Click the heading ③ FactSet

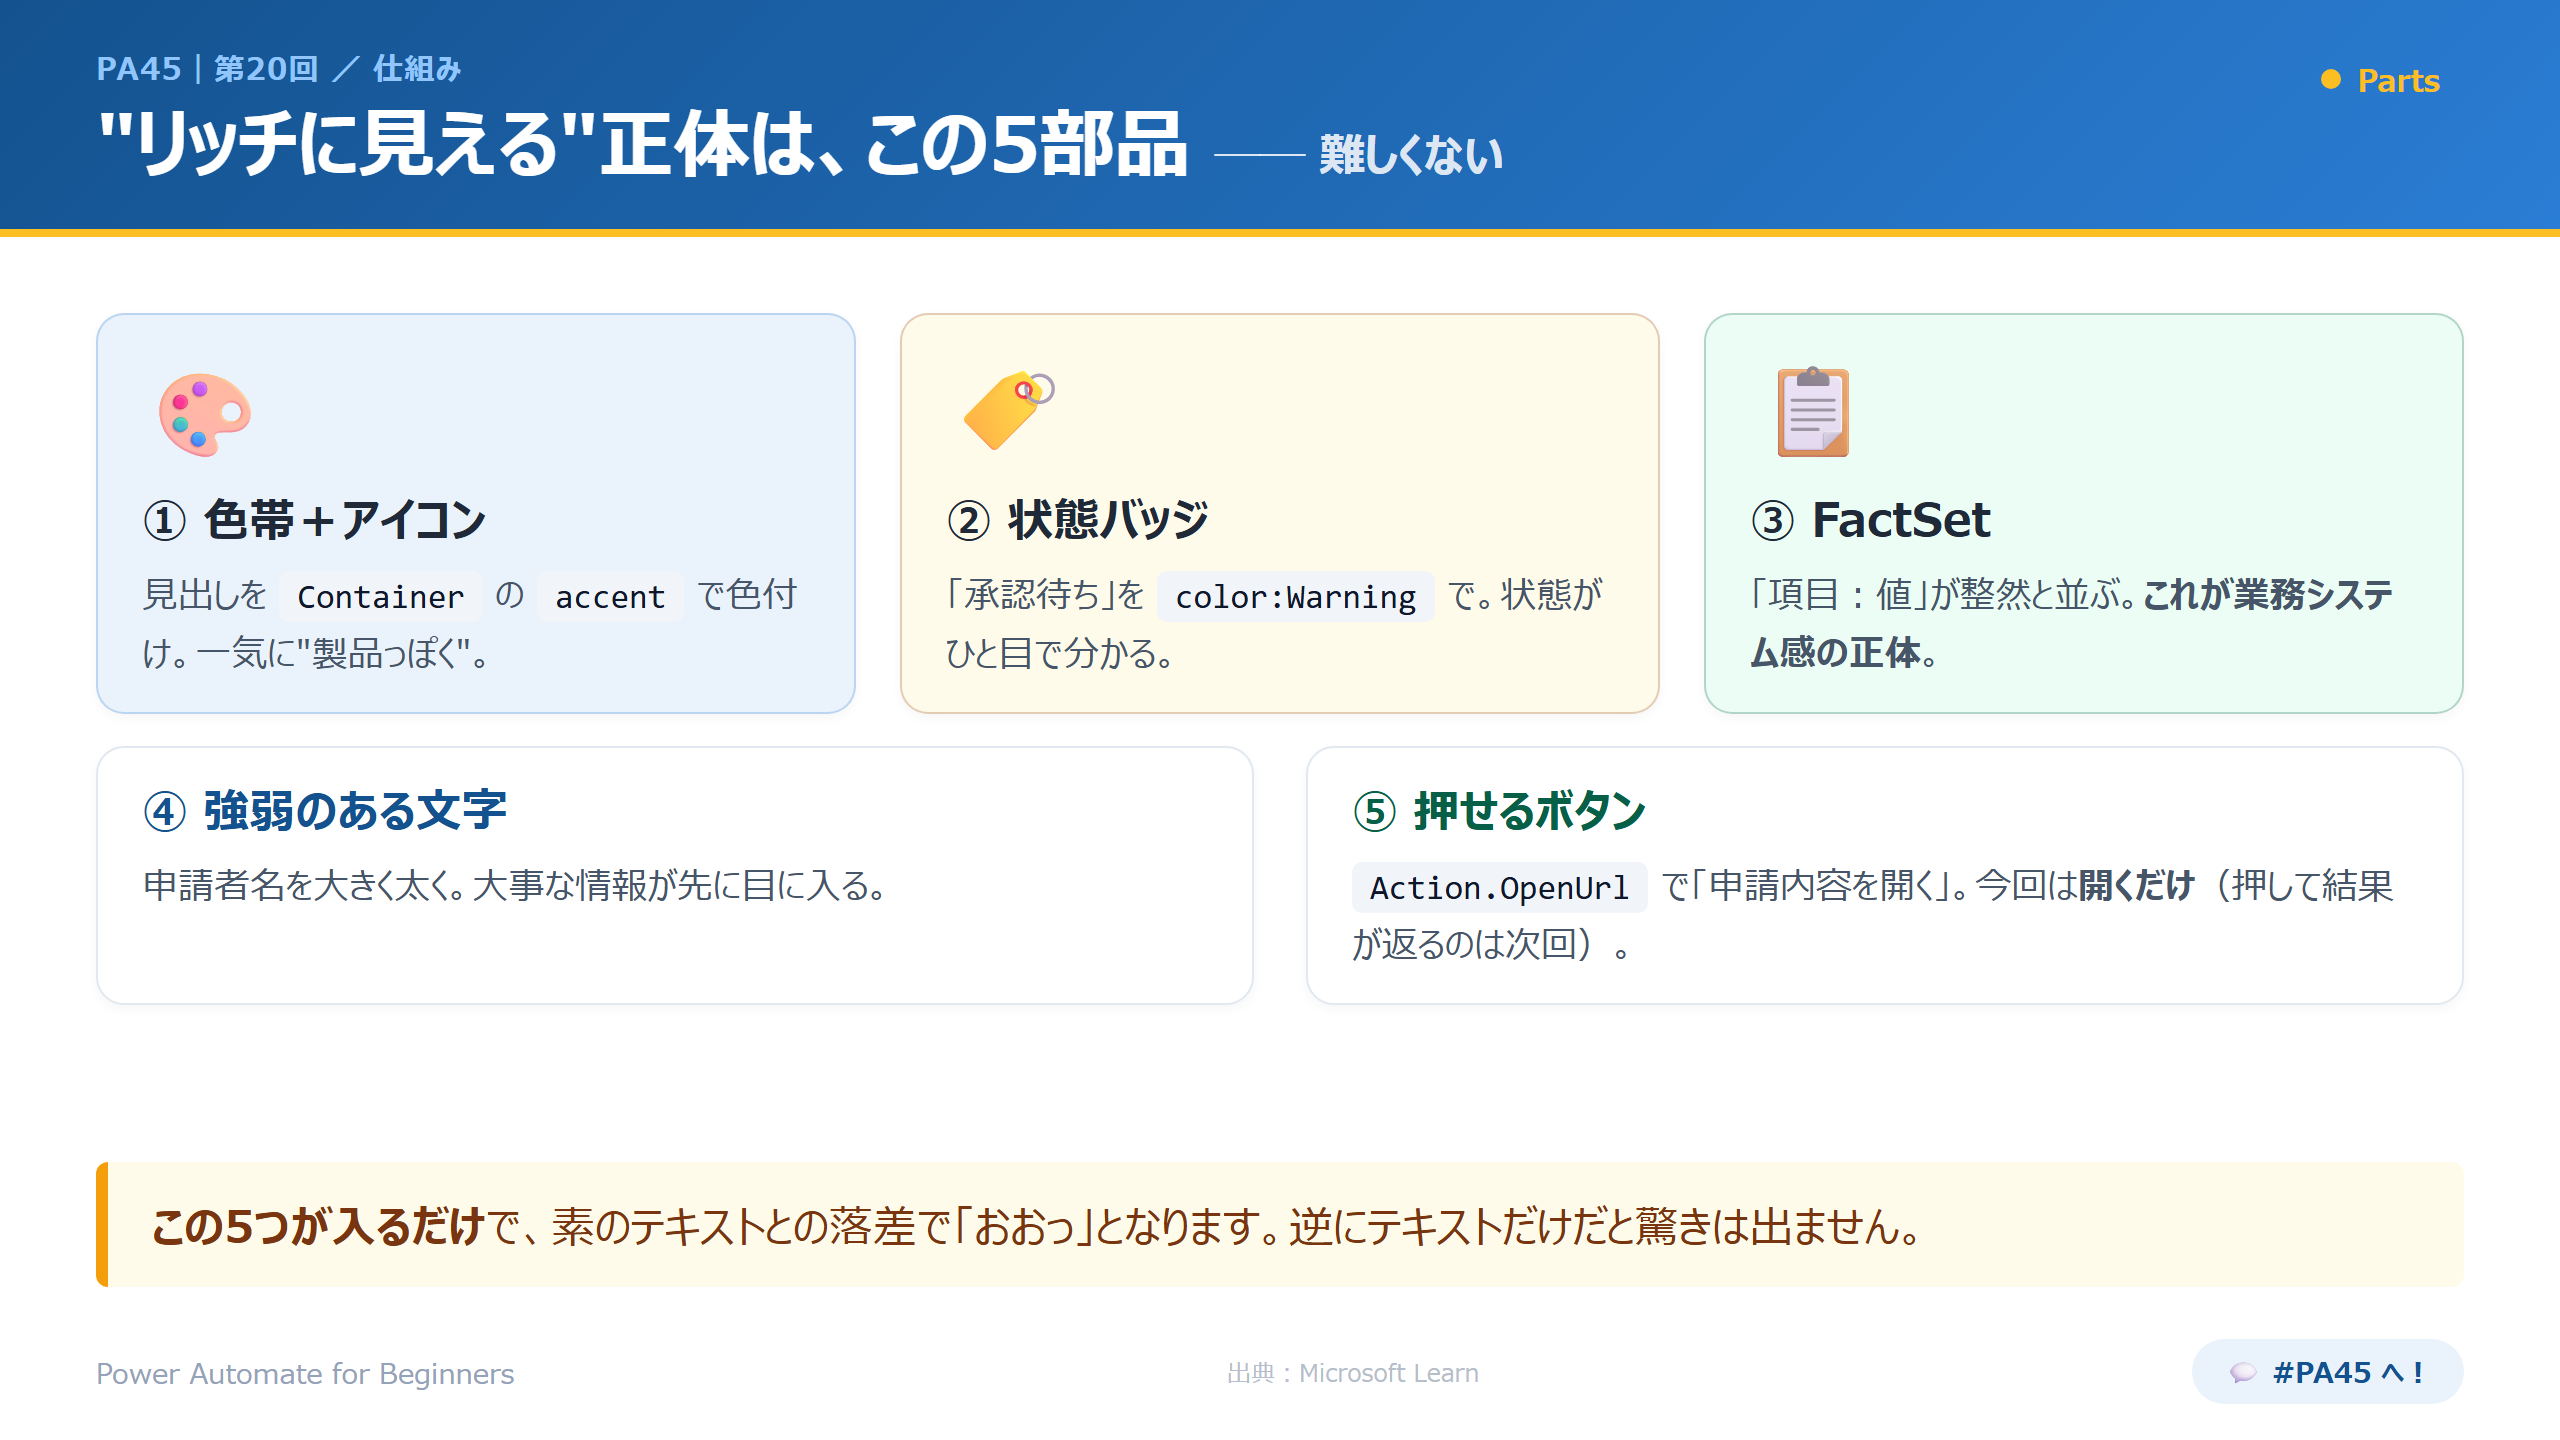[x=1871, y=520]
